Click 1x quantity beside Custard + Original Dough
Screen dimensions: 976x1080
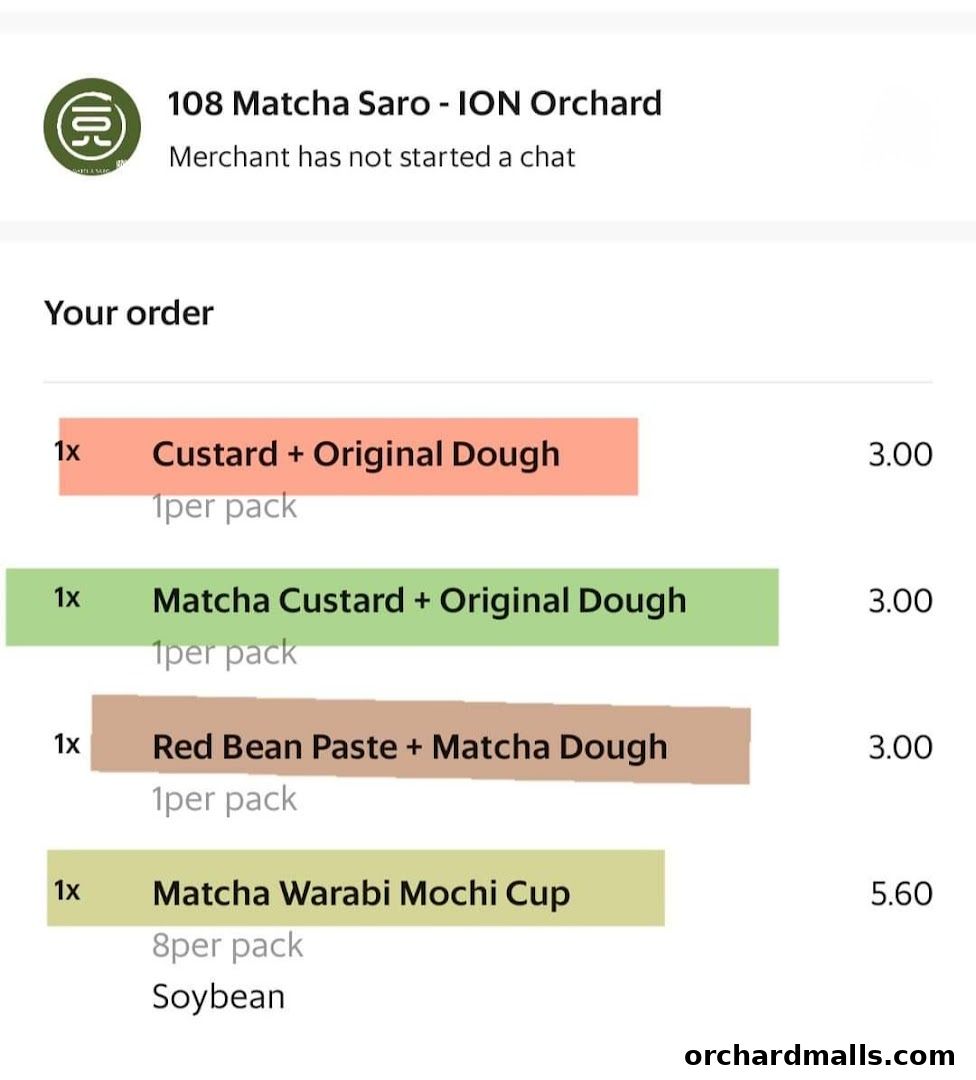(67, 452)
